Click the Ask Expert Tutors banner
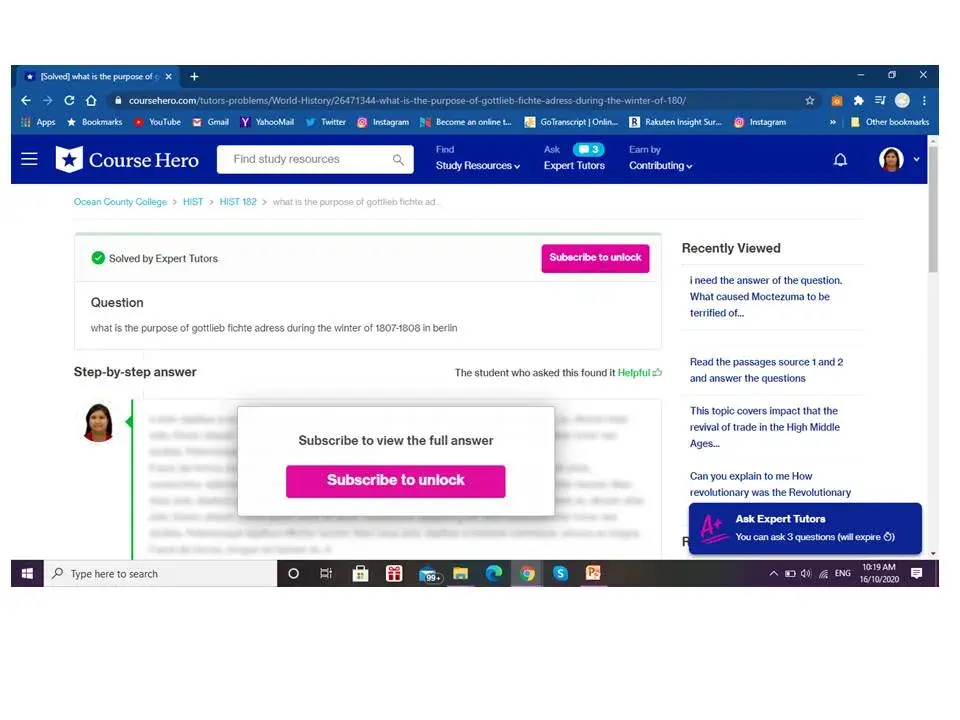This screenshot has width=960, height=720. [x=805, y=528]
